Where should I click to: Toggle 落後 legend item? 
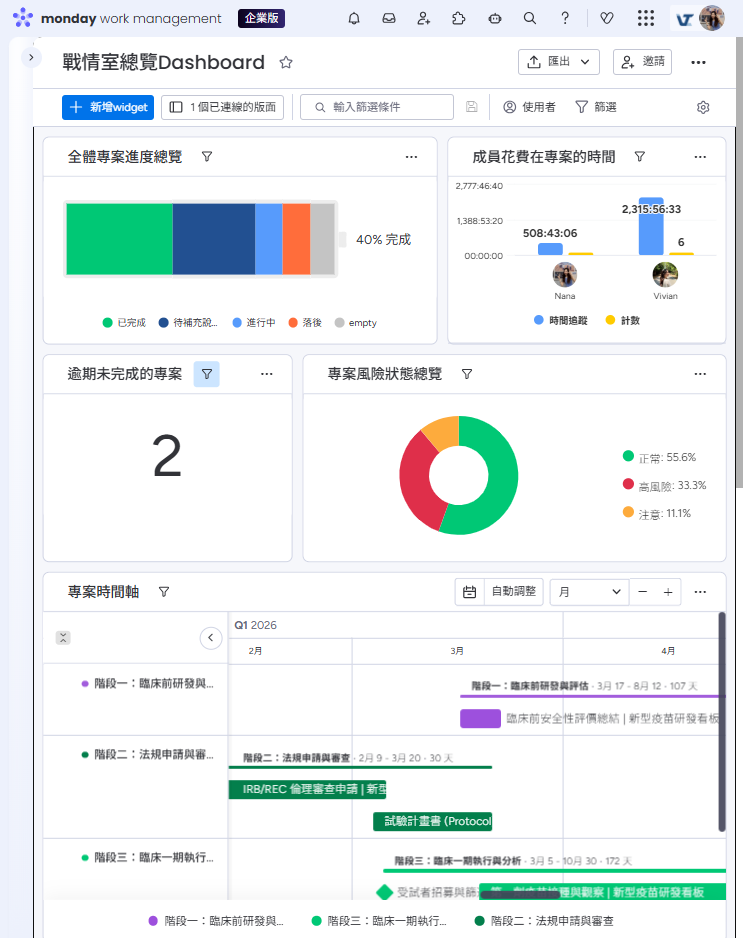pyautogui.click(x=305, y=323)
